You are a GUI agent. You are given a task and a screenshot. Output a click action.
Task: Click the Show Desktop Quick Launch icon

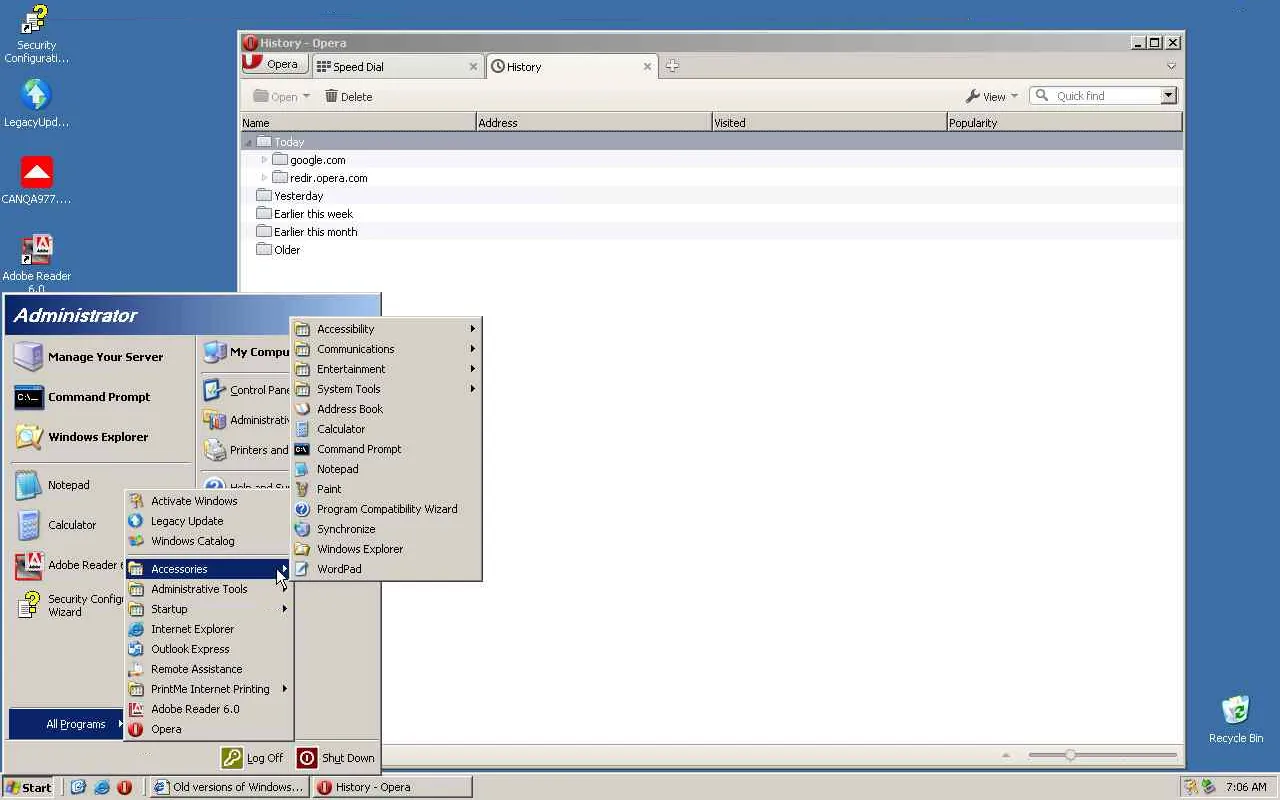(x=78, y=787)
